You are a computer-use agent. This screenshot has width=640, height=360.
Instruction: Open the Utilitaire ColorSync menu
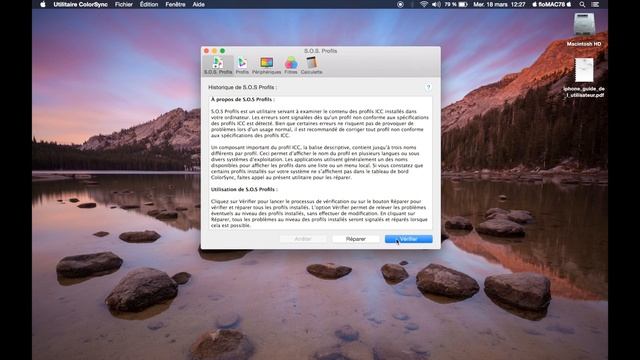tap(80, 4)
